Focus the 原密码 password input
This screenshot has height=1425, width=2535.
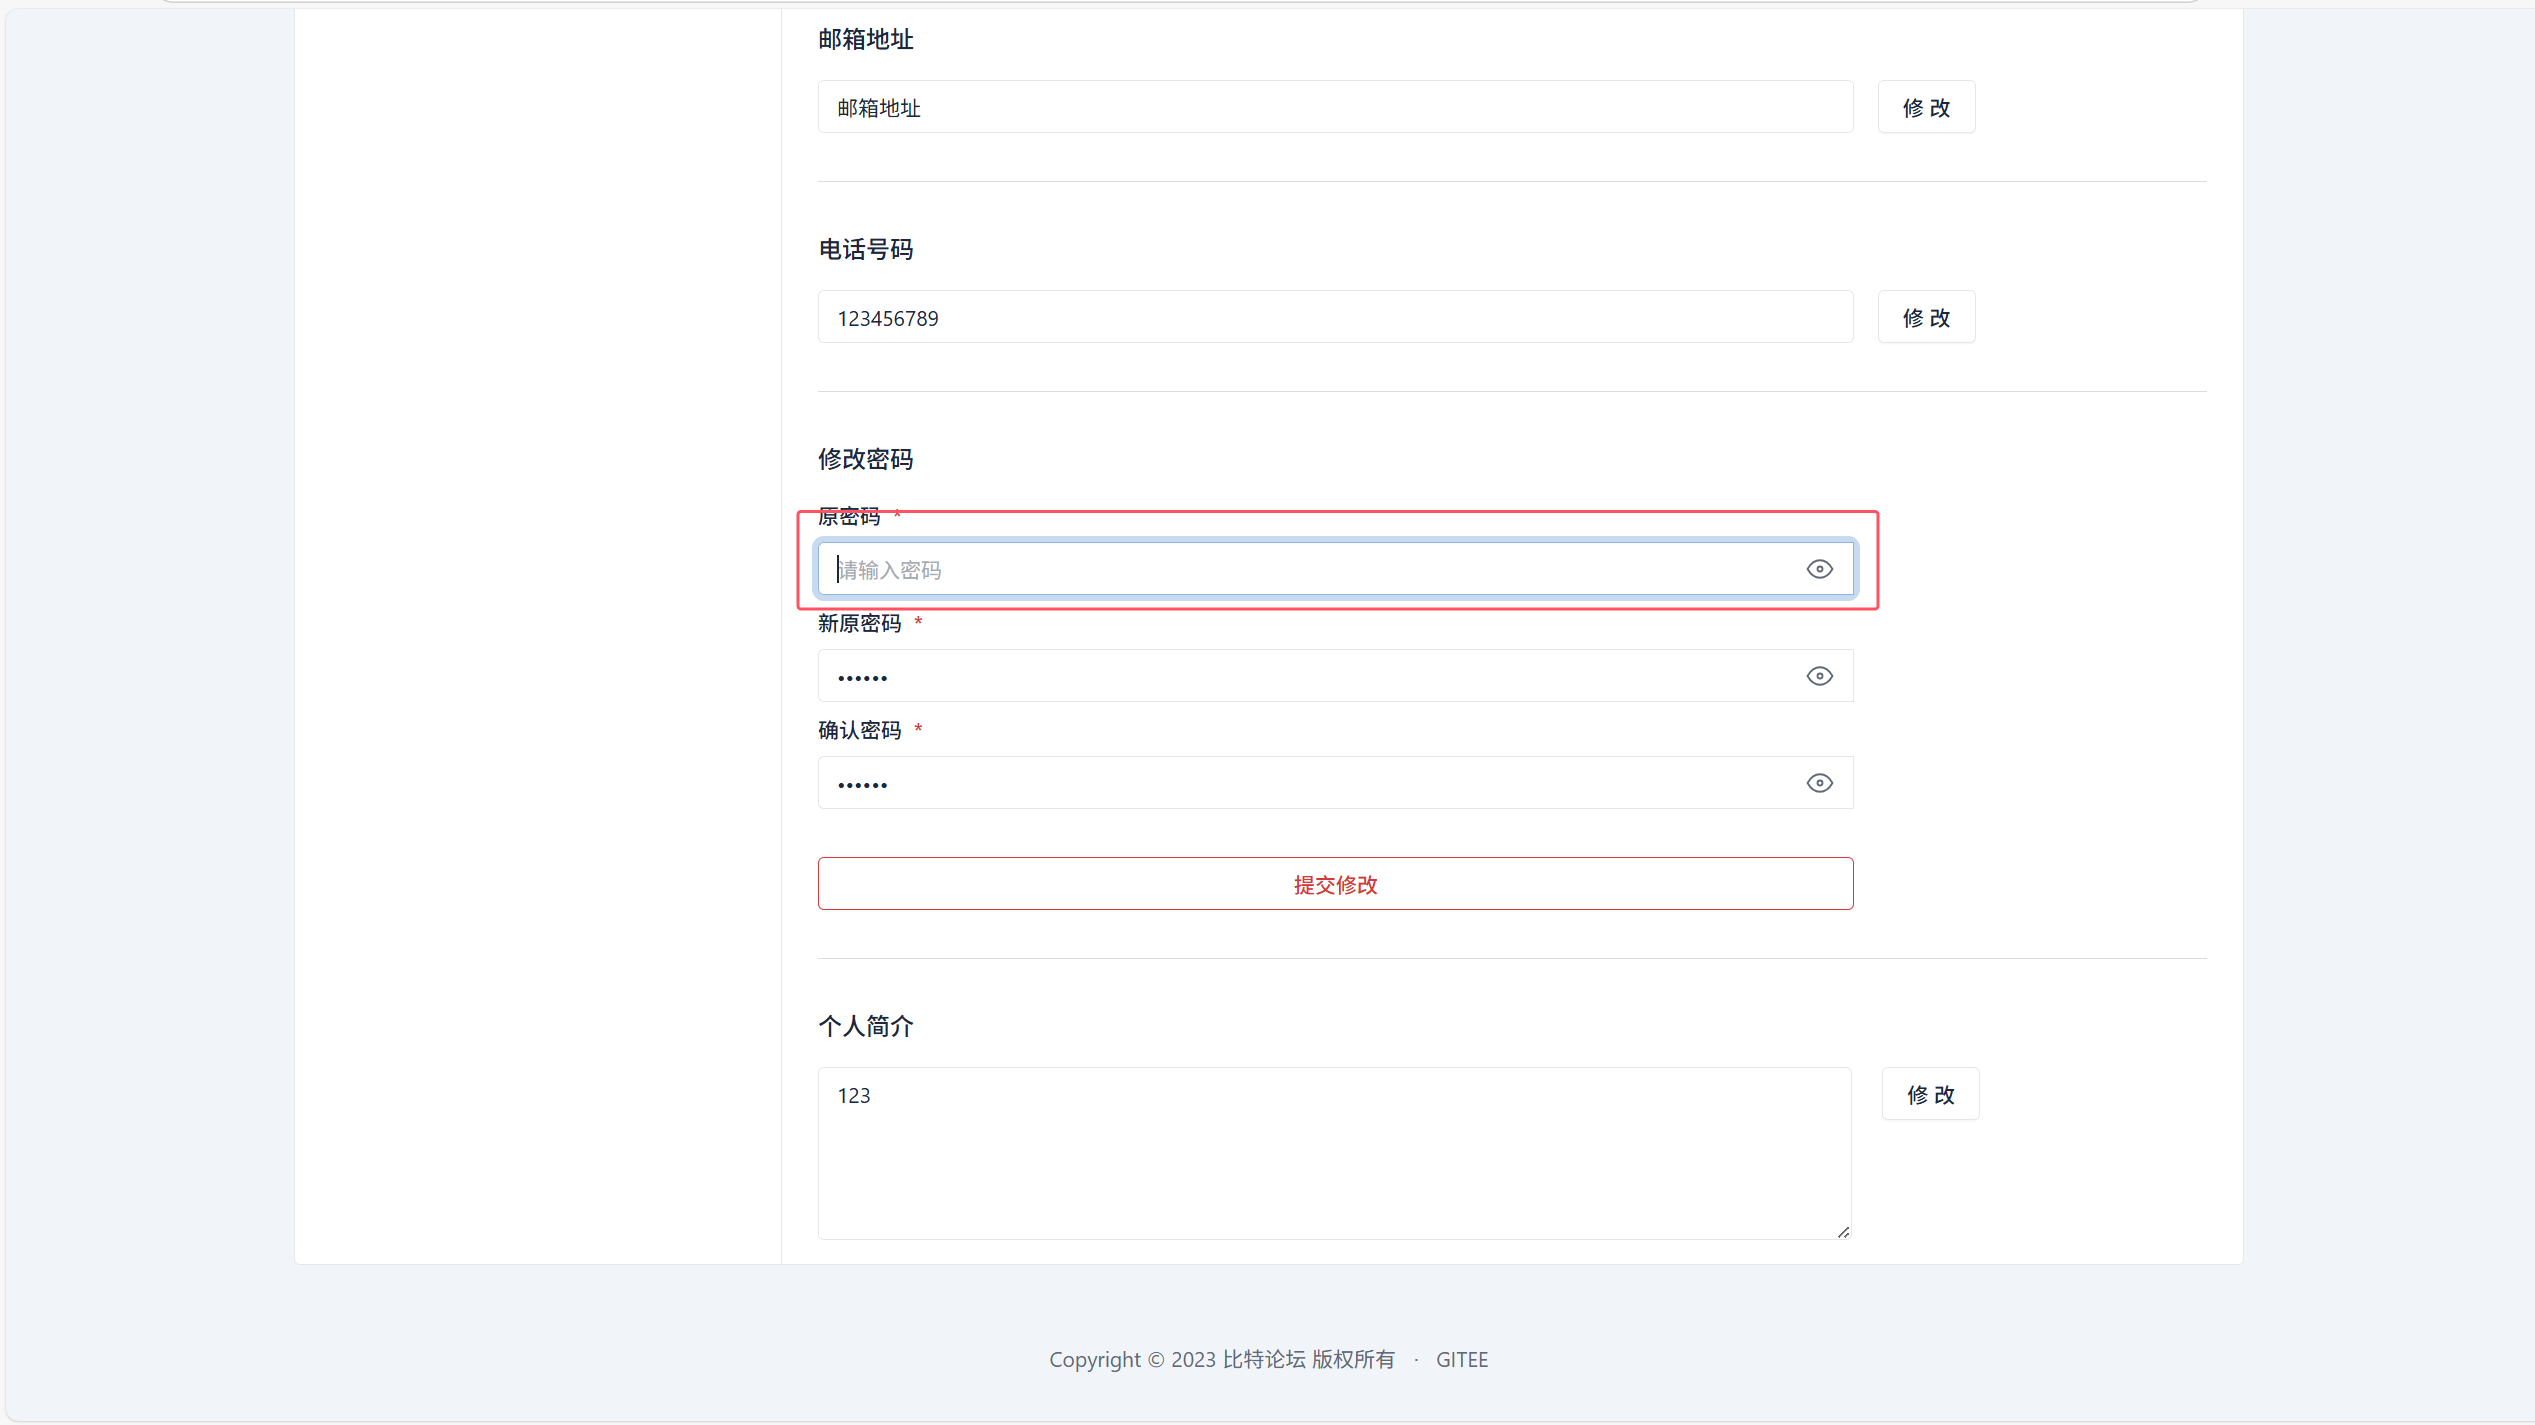1300,570
